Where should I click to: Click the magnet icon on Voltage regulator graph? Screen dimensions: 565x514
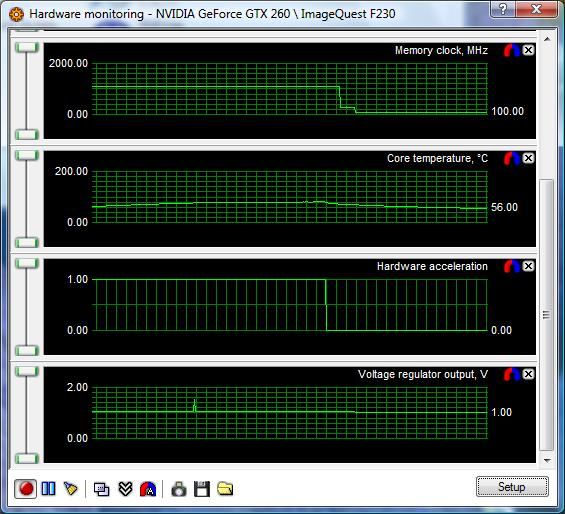(512, 374)
